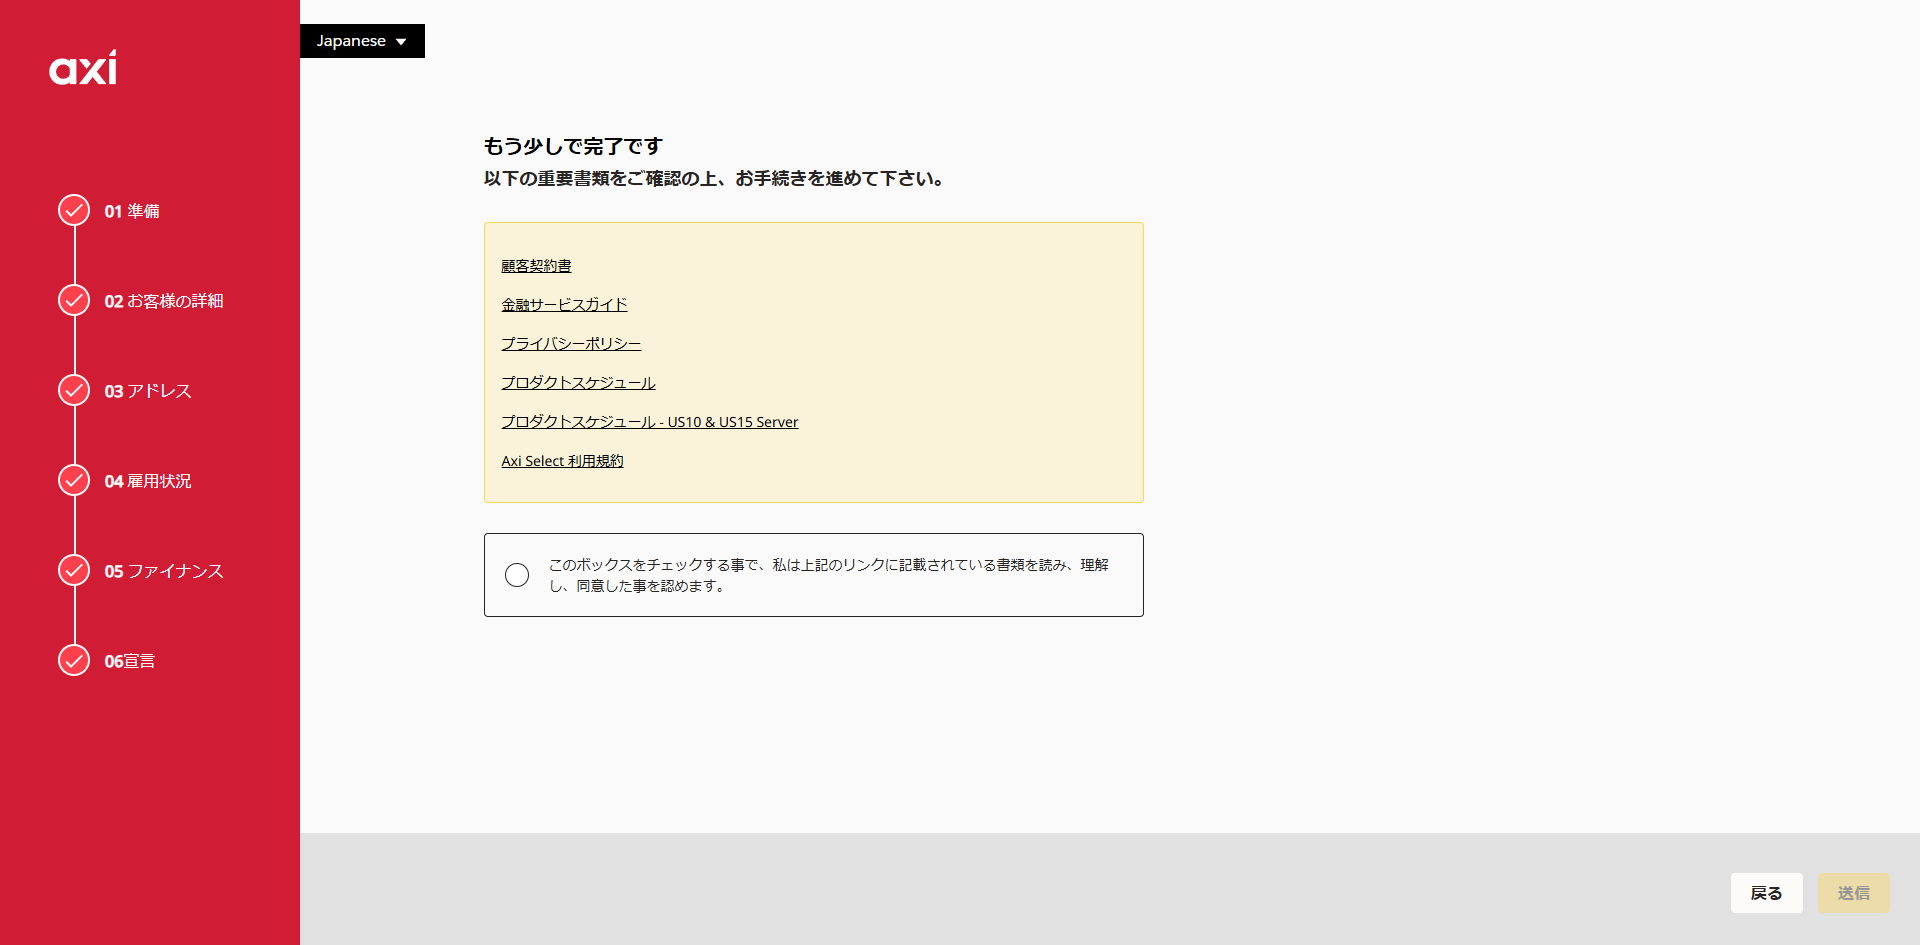Screen dimensions: 1920x945
Task: Go to the 02 お客様の詳細 step label
Action: [164, 301]
